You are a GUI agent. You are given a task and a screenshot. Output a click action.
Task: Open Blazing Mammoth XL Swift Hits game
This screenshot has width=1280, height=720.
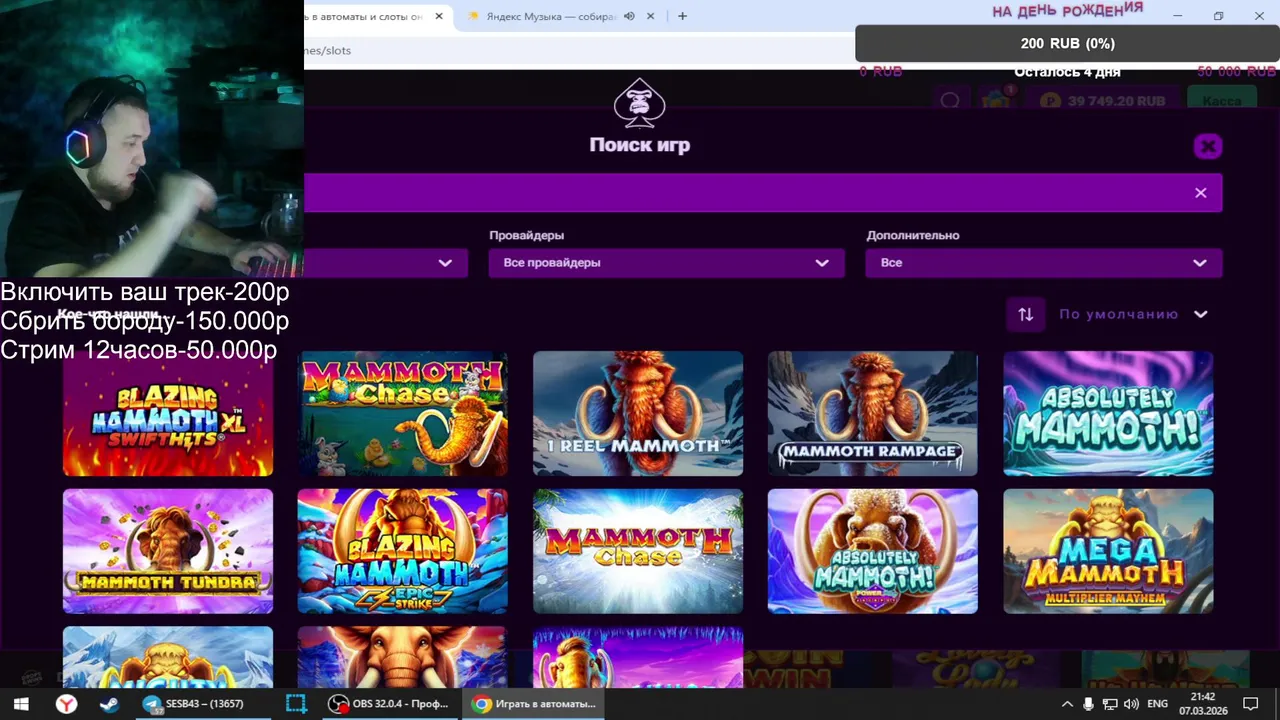[168, 414]
